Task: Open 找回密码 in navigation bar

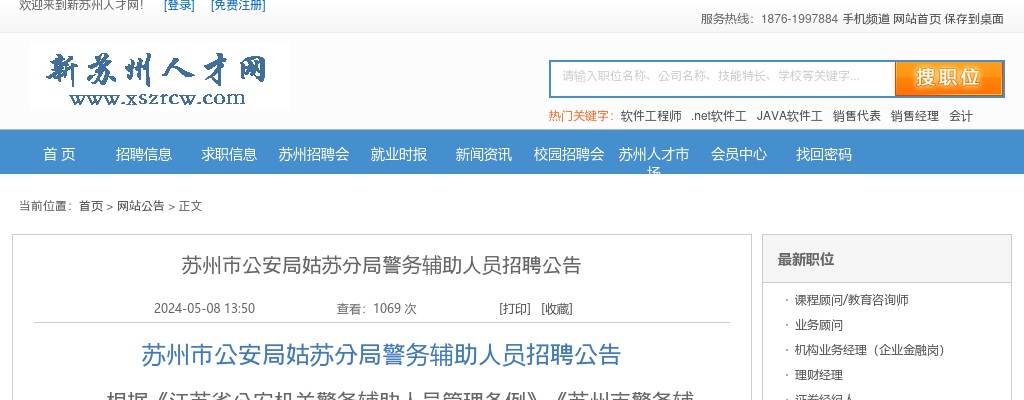Action: [x=824, y=154]
